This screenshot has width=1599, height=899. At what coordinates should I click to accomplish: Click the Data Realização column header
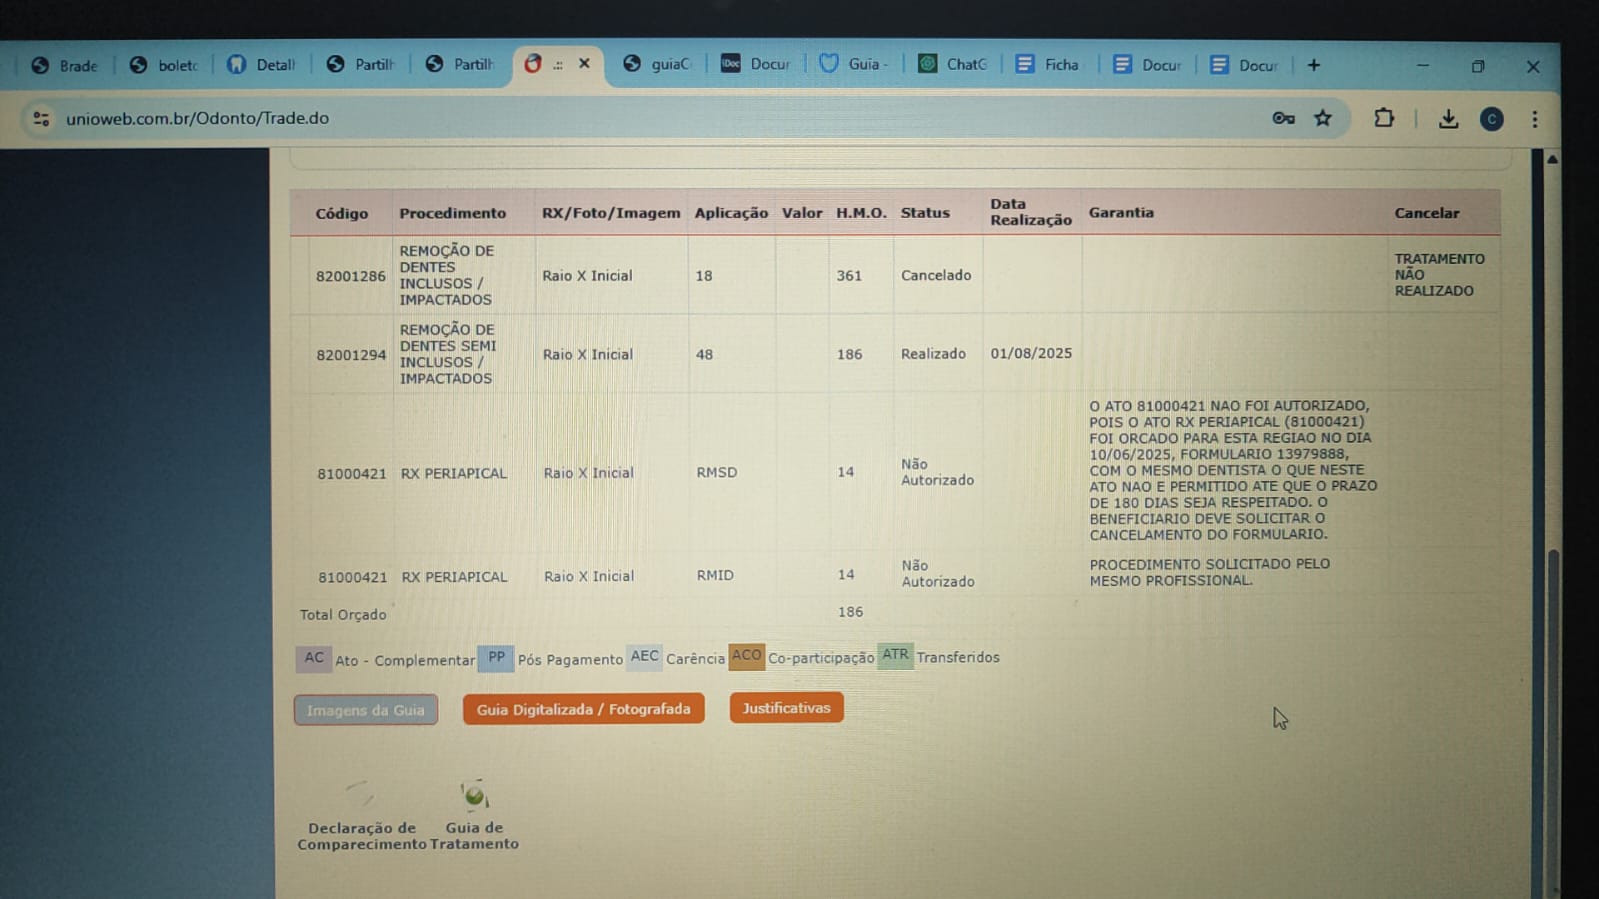click(1031, 212)
